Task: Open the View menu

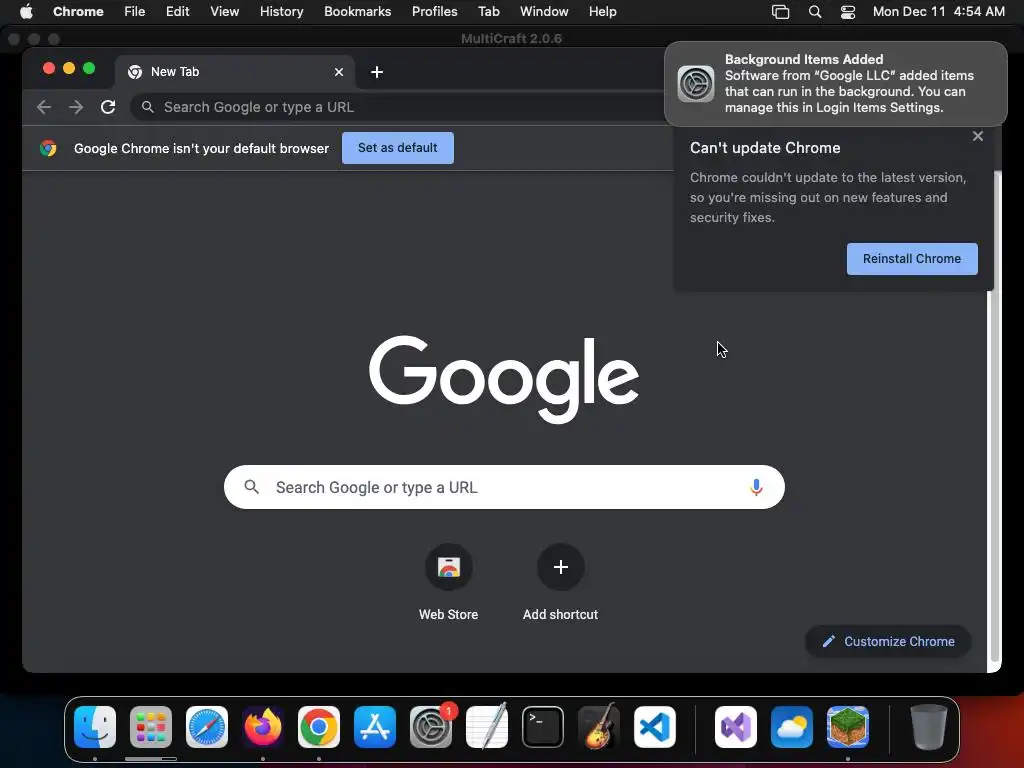Action: click(225, 11)
